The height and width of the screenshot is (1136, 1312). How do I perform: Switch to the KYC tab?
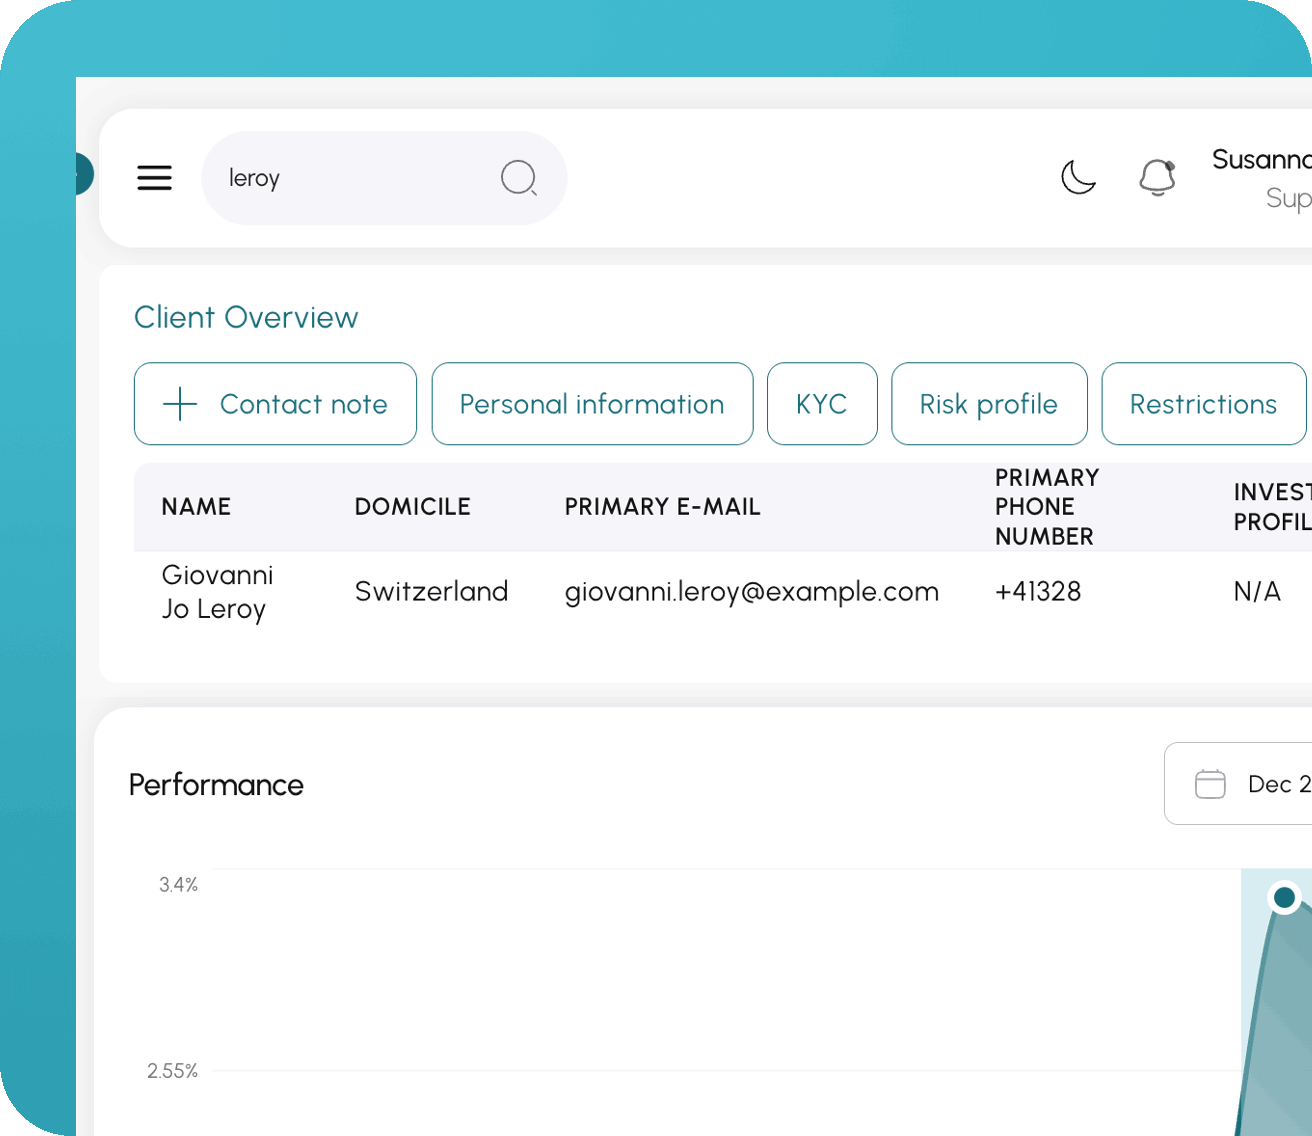tap(822, 404)
